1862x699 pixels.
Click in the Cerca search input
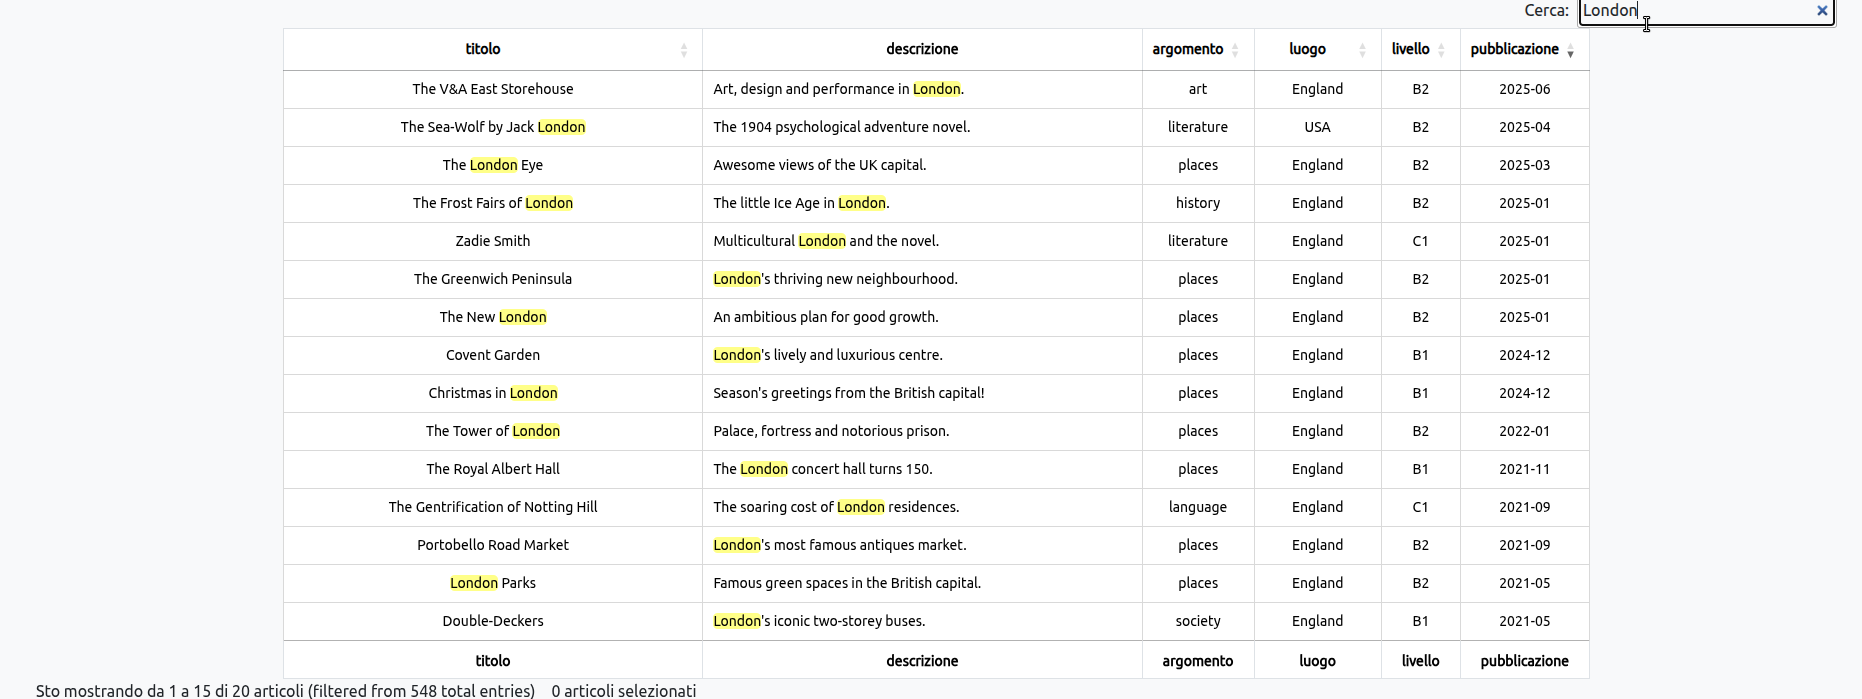[x=1700, y=11]
